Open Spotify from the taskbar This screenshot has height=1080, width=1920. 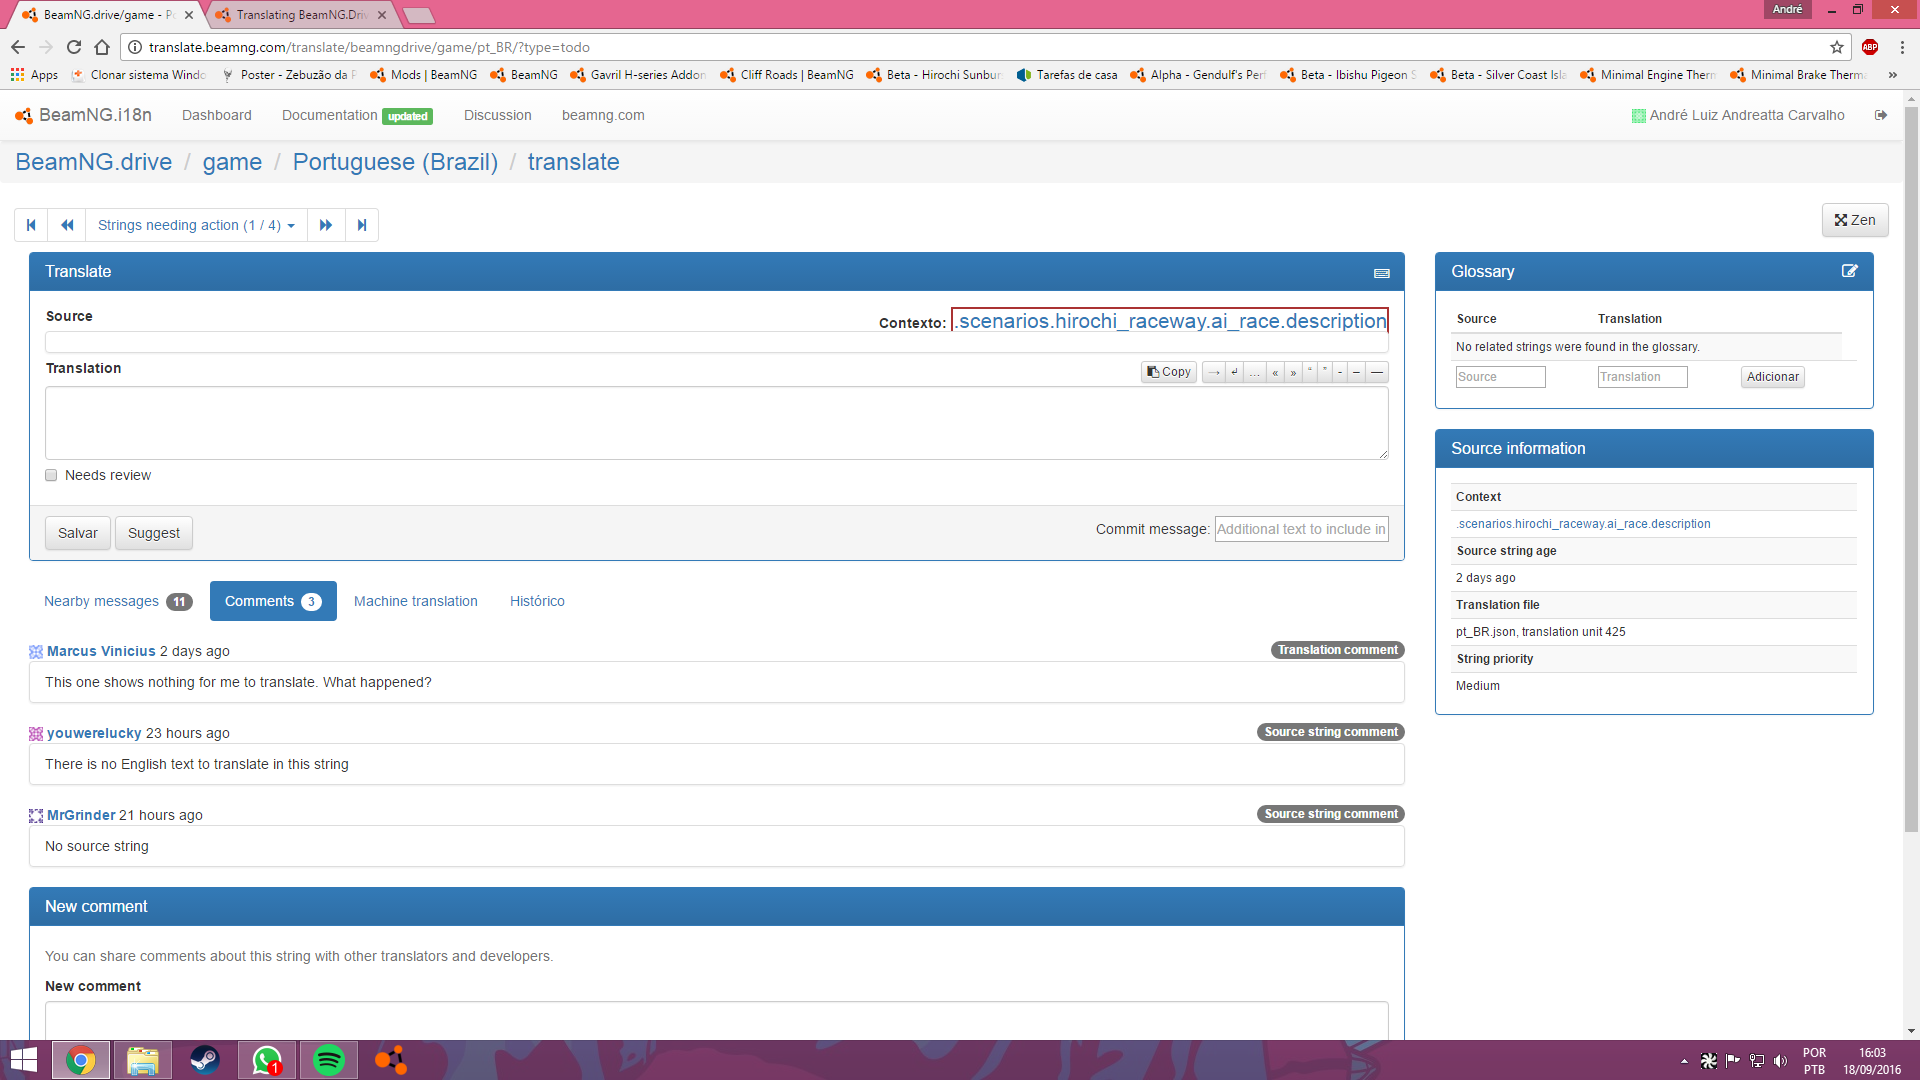click(329, 1060)
